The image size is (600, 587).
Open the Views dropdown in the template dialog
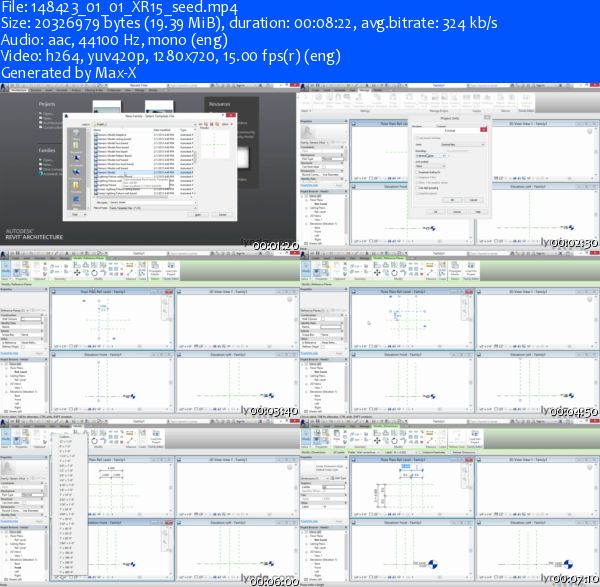tap(226, 124)
